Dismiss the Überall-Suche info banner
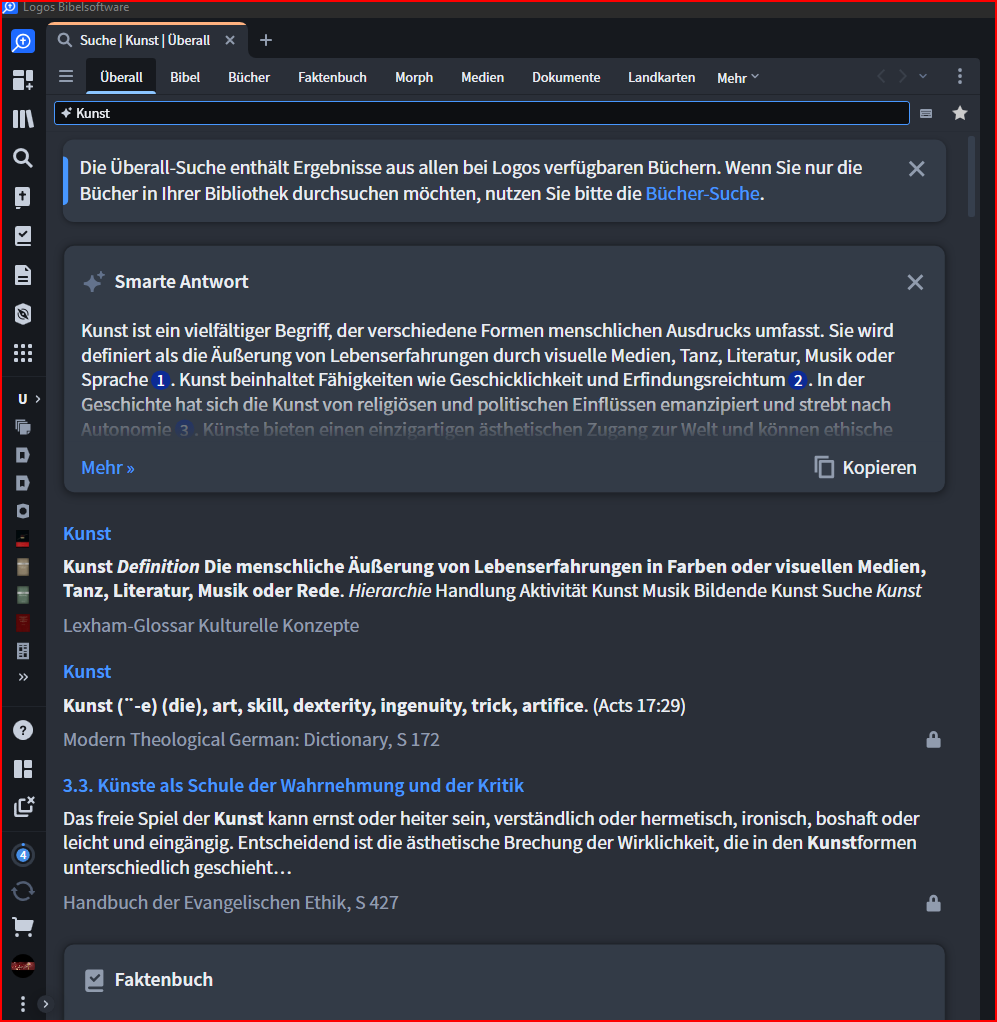997x1022 pixels. pyautogui.click(x=916, y=169)
